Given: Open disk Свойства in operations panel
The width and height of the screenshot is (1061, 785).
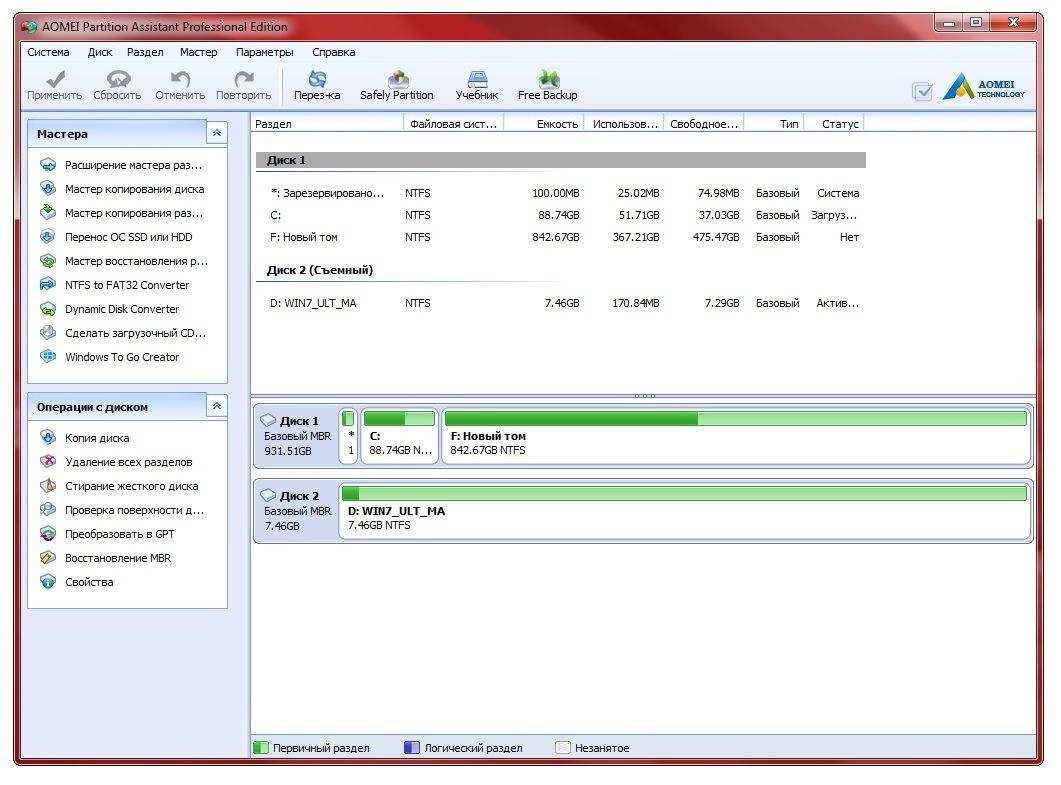Looking at the screenshot, I should 76,582.
